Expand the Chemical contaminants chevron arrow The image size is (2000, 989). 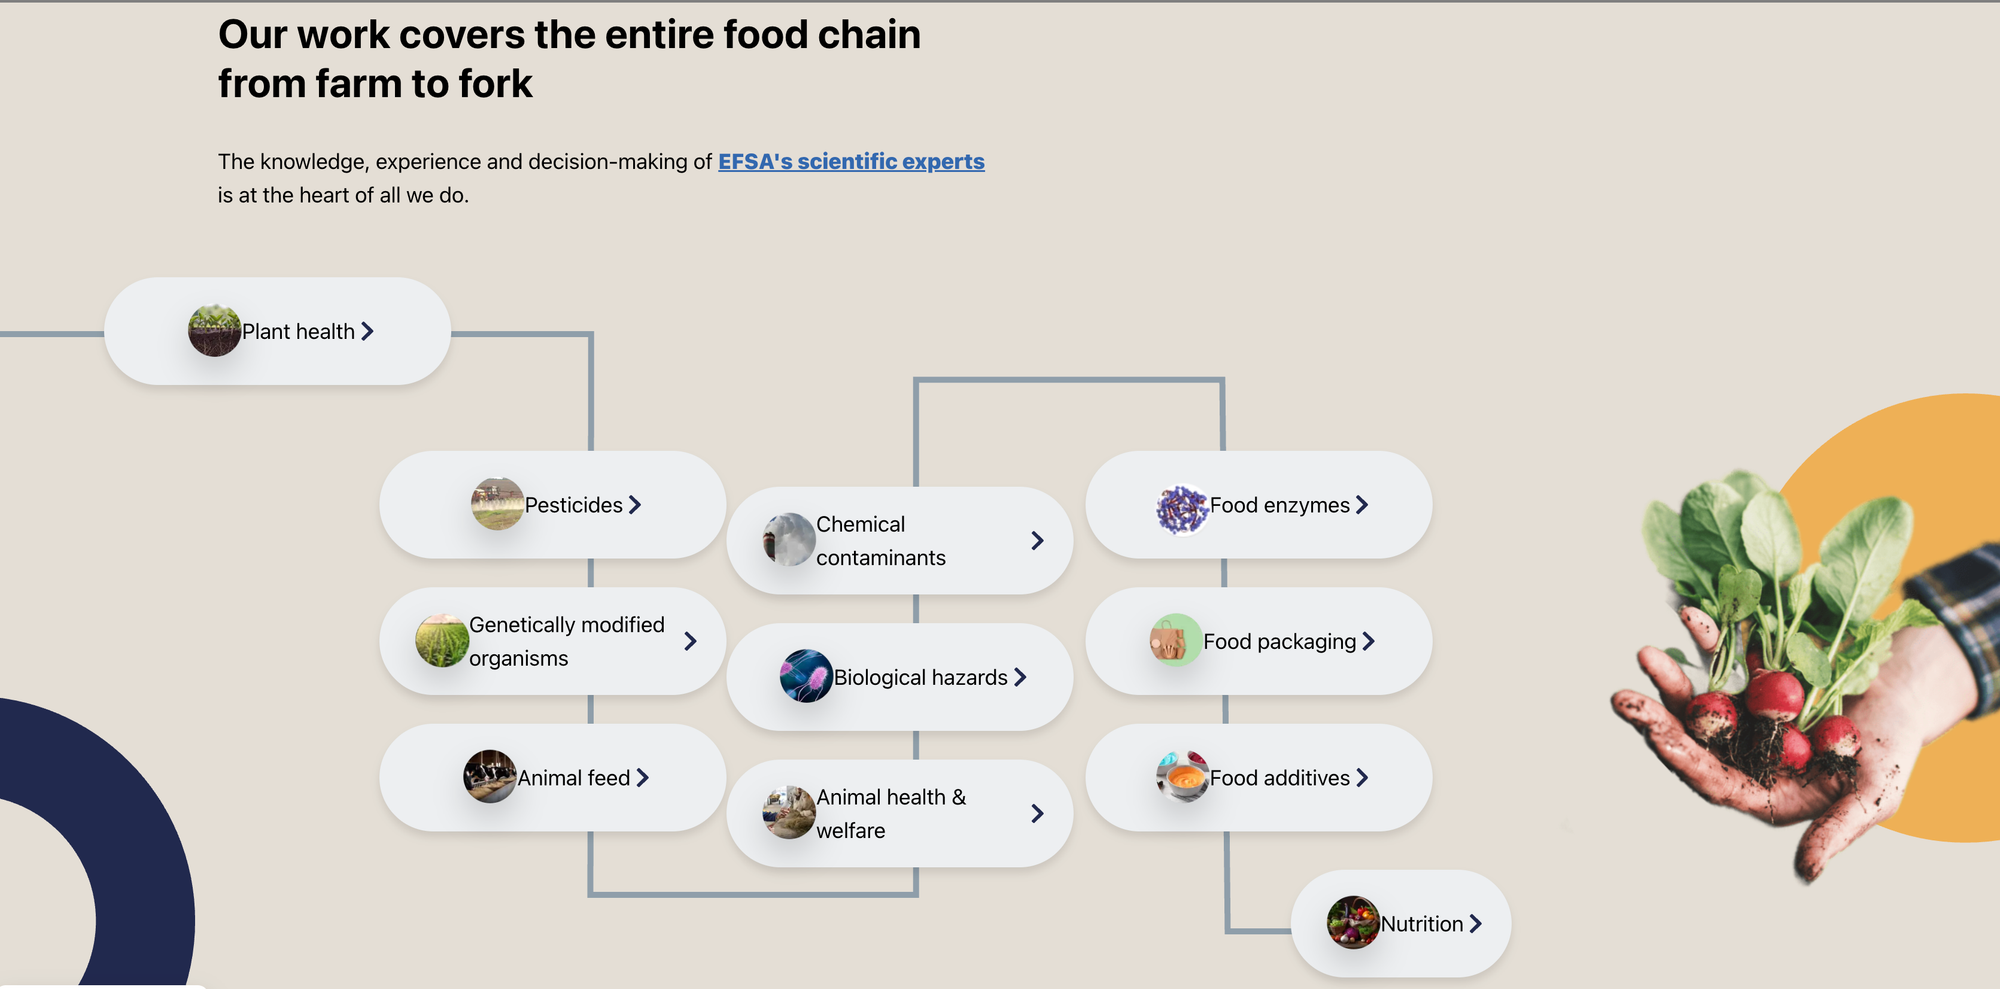[x=1037, y=541]
